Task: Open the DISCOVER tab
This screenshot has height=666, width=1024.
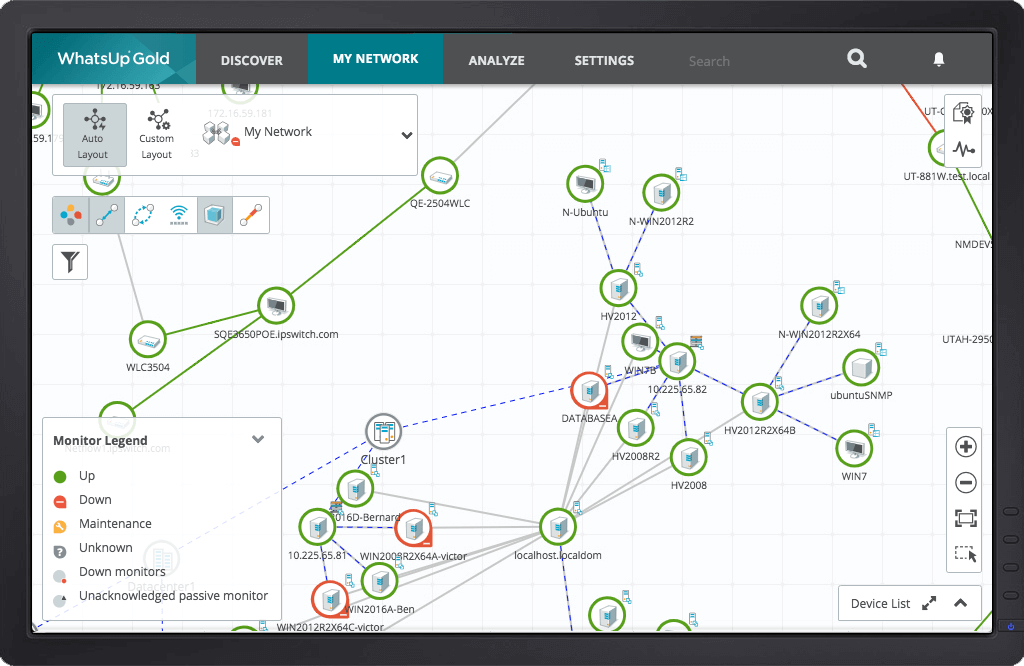Action: pos(251,60)
